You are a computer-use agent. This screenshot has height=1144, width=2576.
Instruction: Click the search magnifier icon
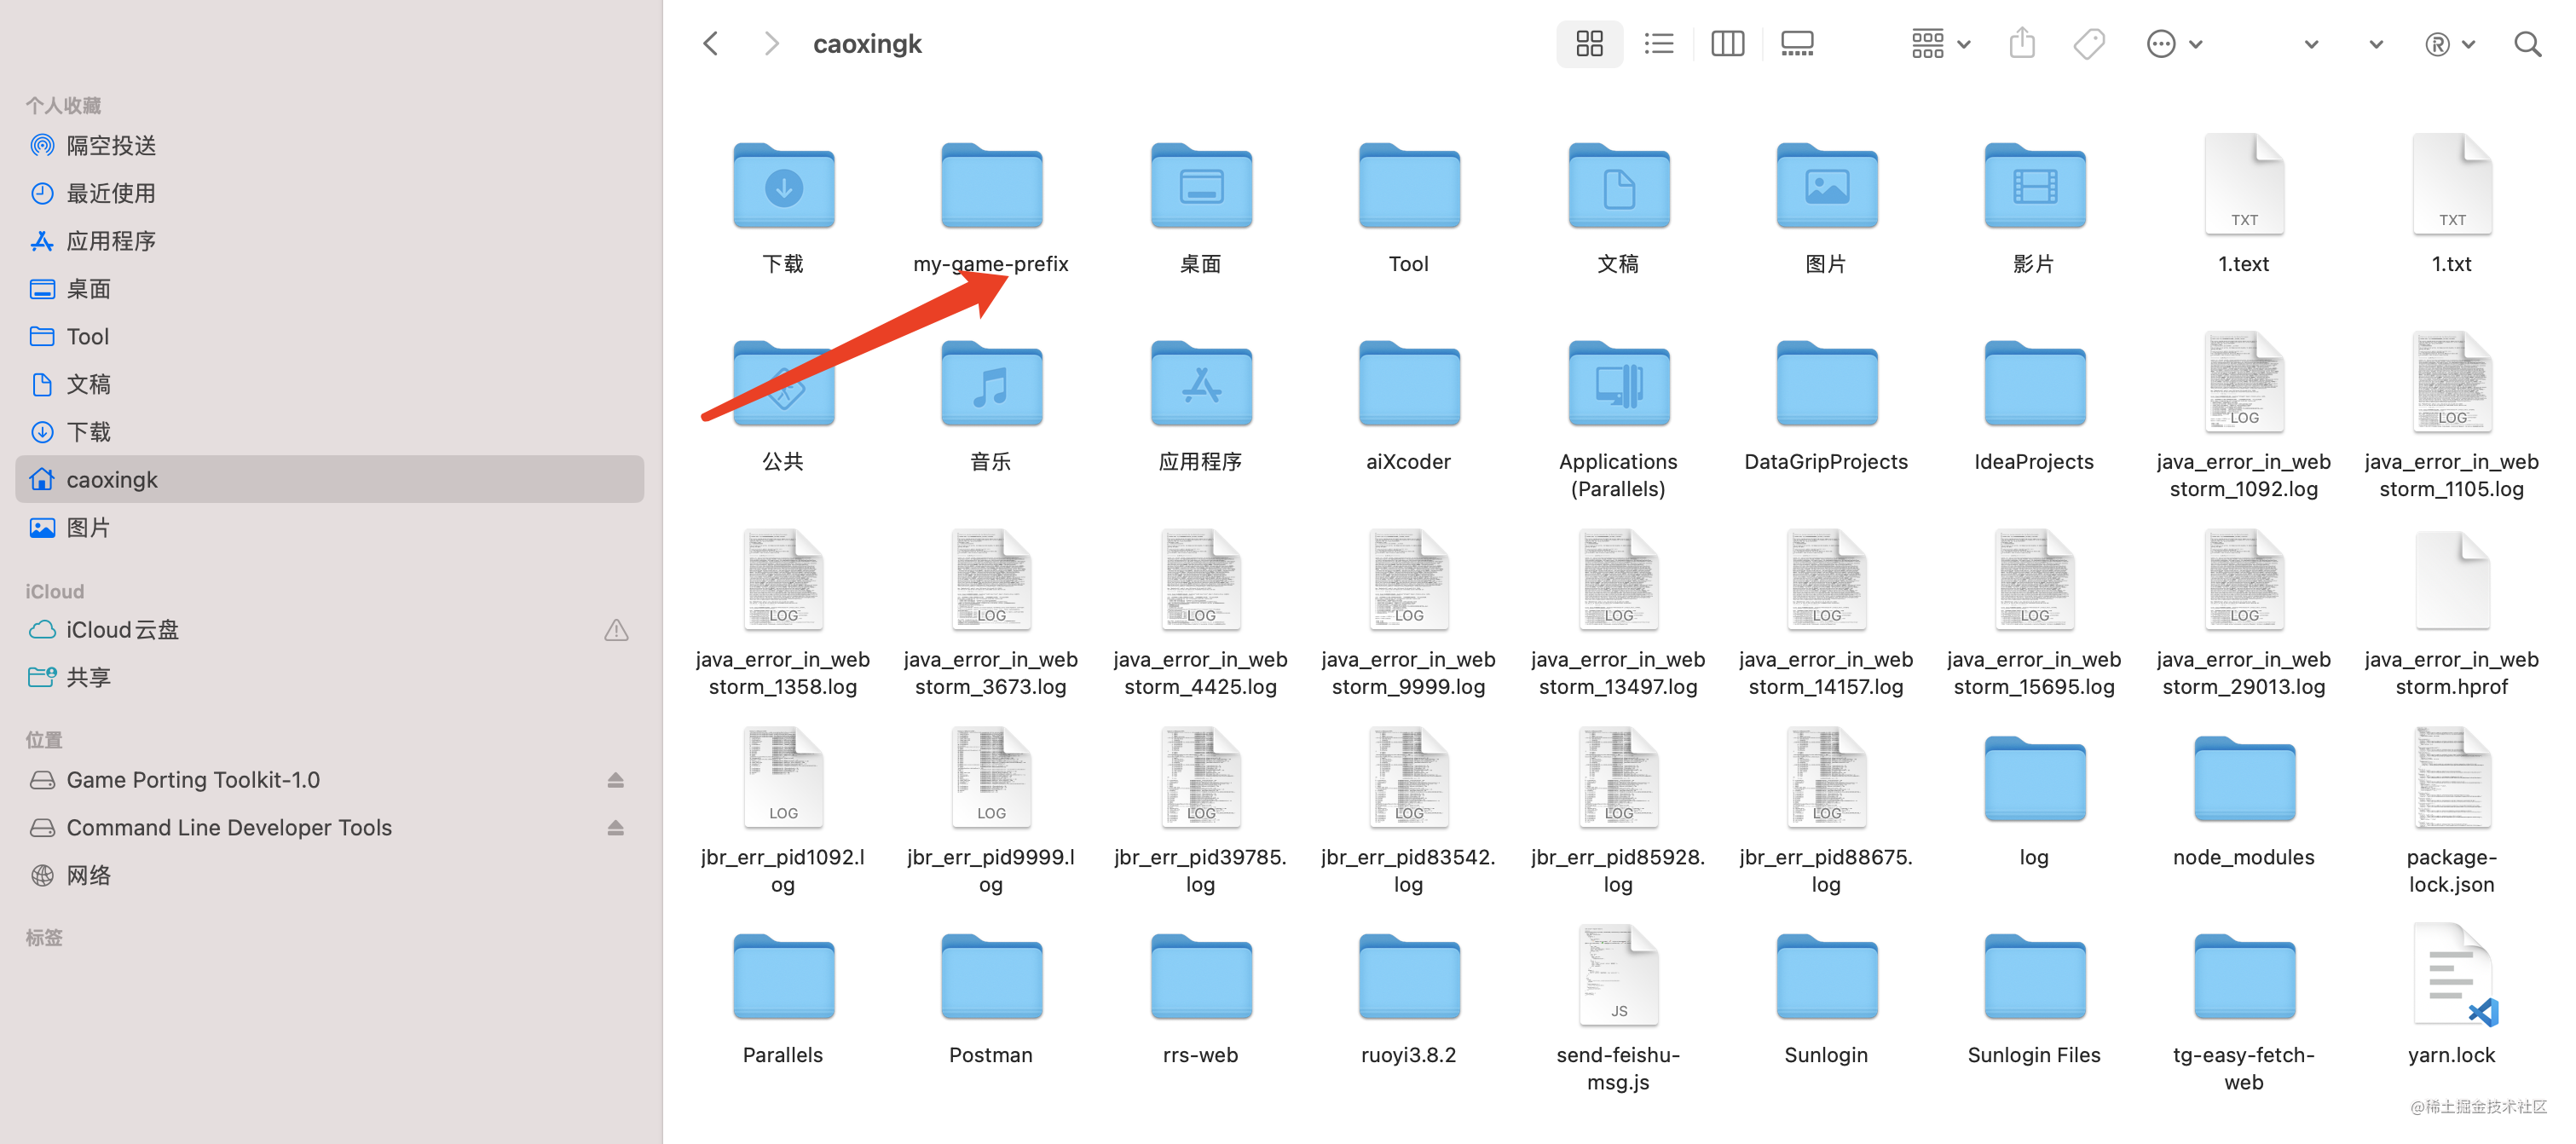point(2527,44)
